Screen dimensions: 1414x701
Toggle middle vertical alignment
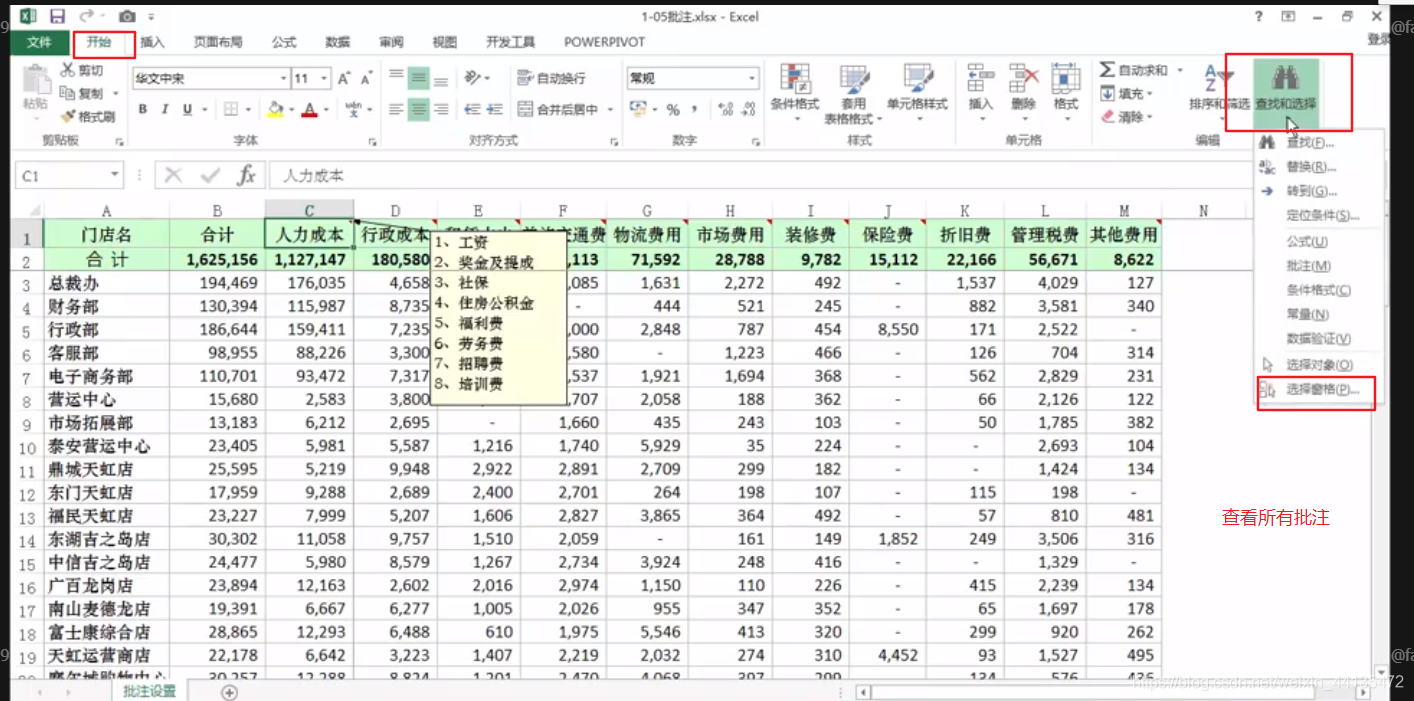point(418,78)
